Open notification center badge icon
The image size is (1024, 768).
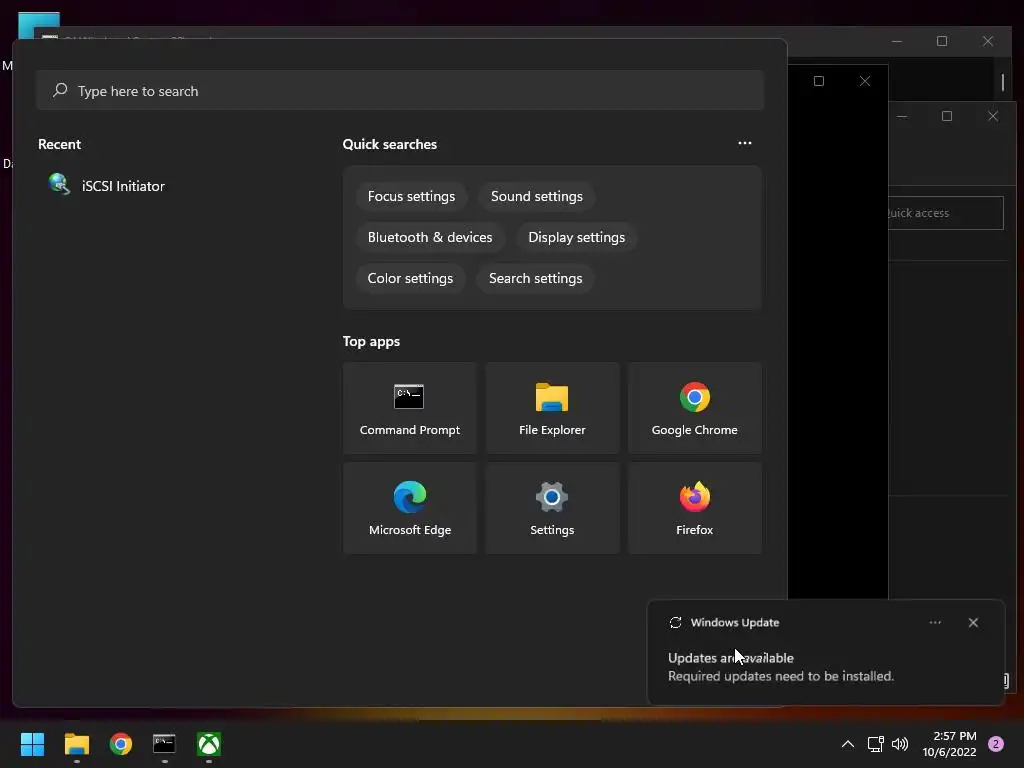[996, 744]
